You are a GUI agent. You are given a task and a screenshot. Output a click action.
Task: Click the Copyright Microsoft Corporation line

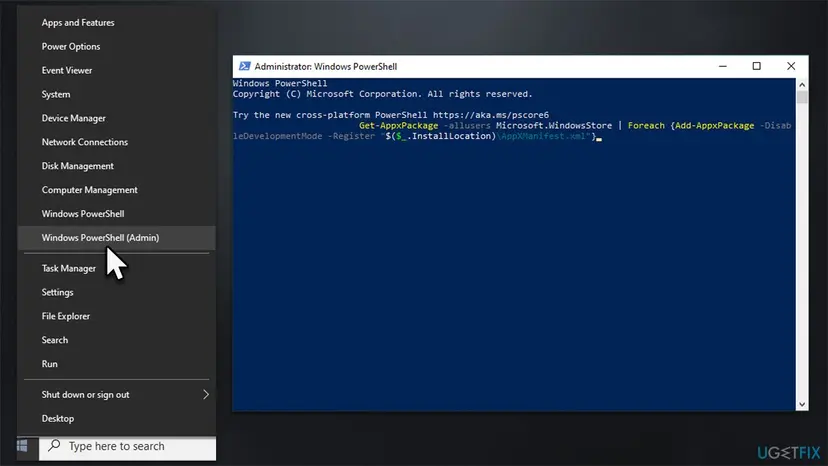coord(382,94)
